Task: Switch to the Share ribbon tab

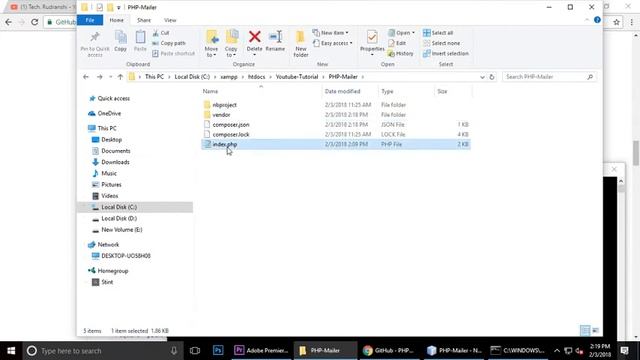Action: [144, 20]
